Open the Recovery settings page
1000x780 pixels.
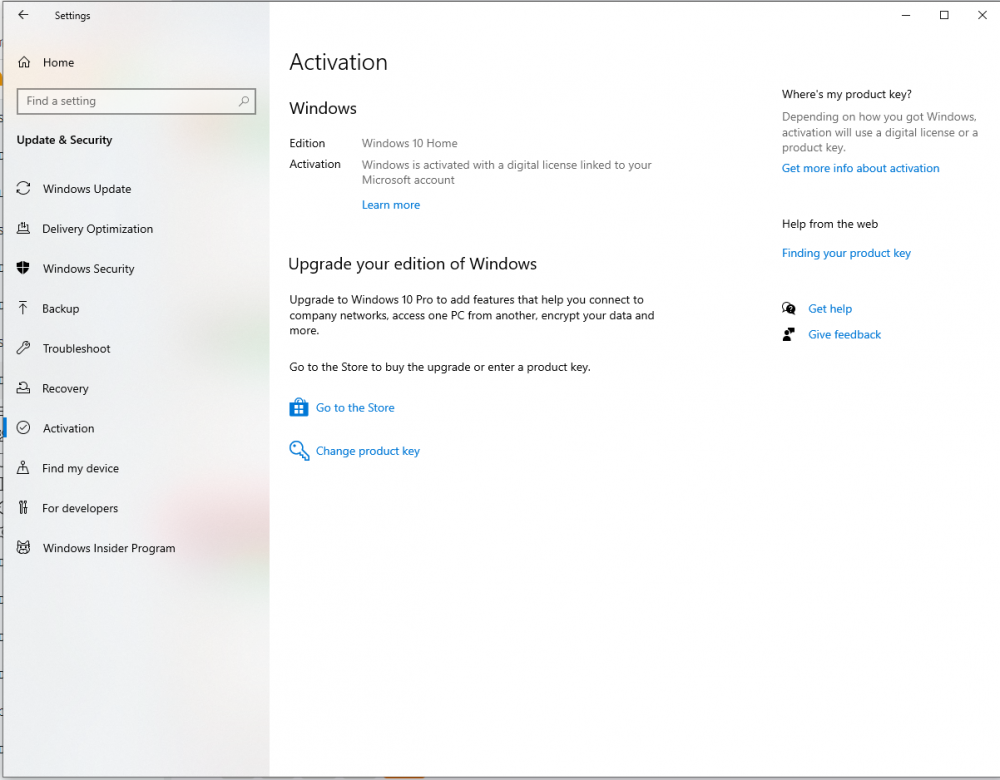click(x=65, y=388)
